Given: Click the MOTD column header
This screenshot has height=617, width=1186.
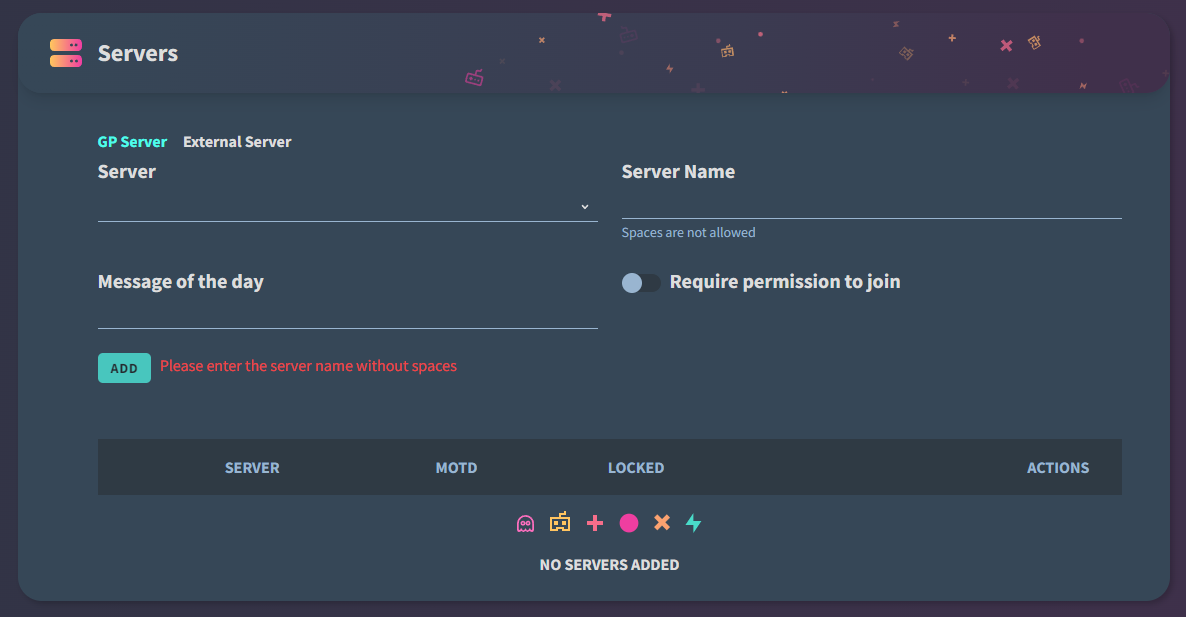Looking at the screenshot, I should 456,468.
